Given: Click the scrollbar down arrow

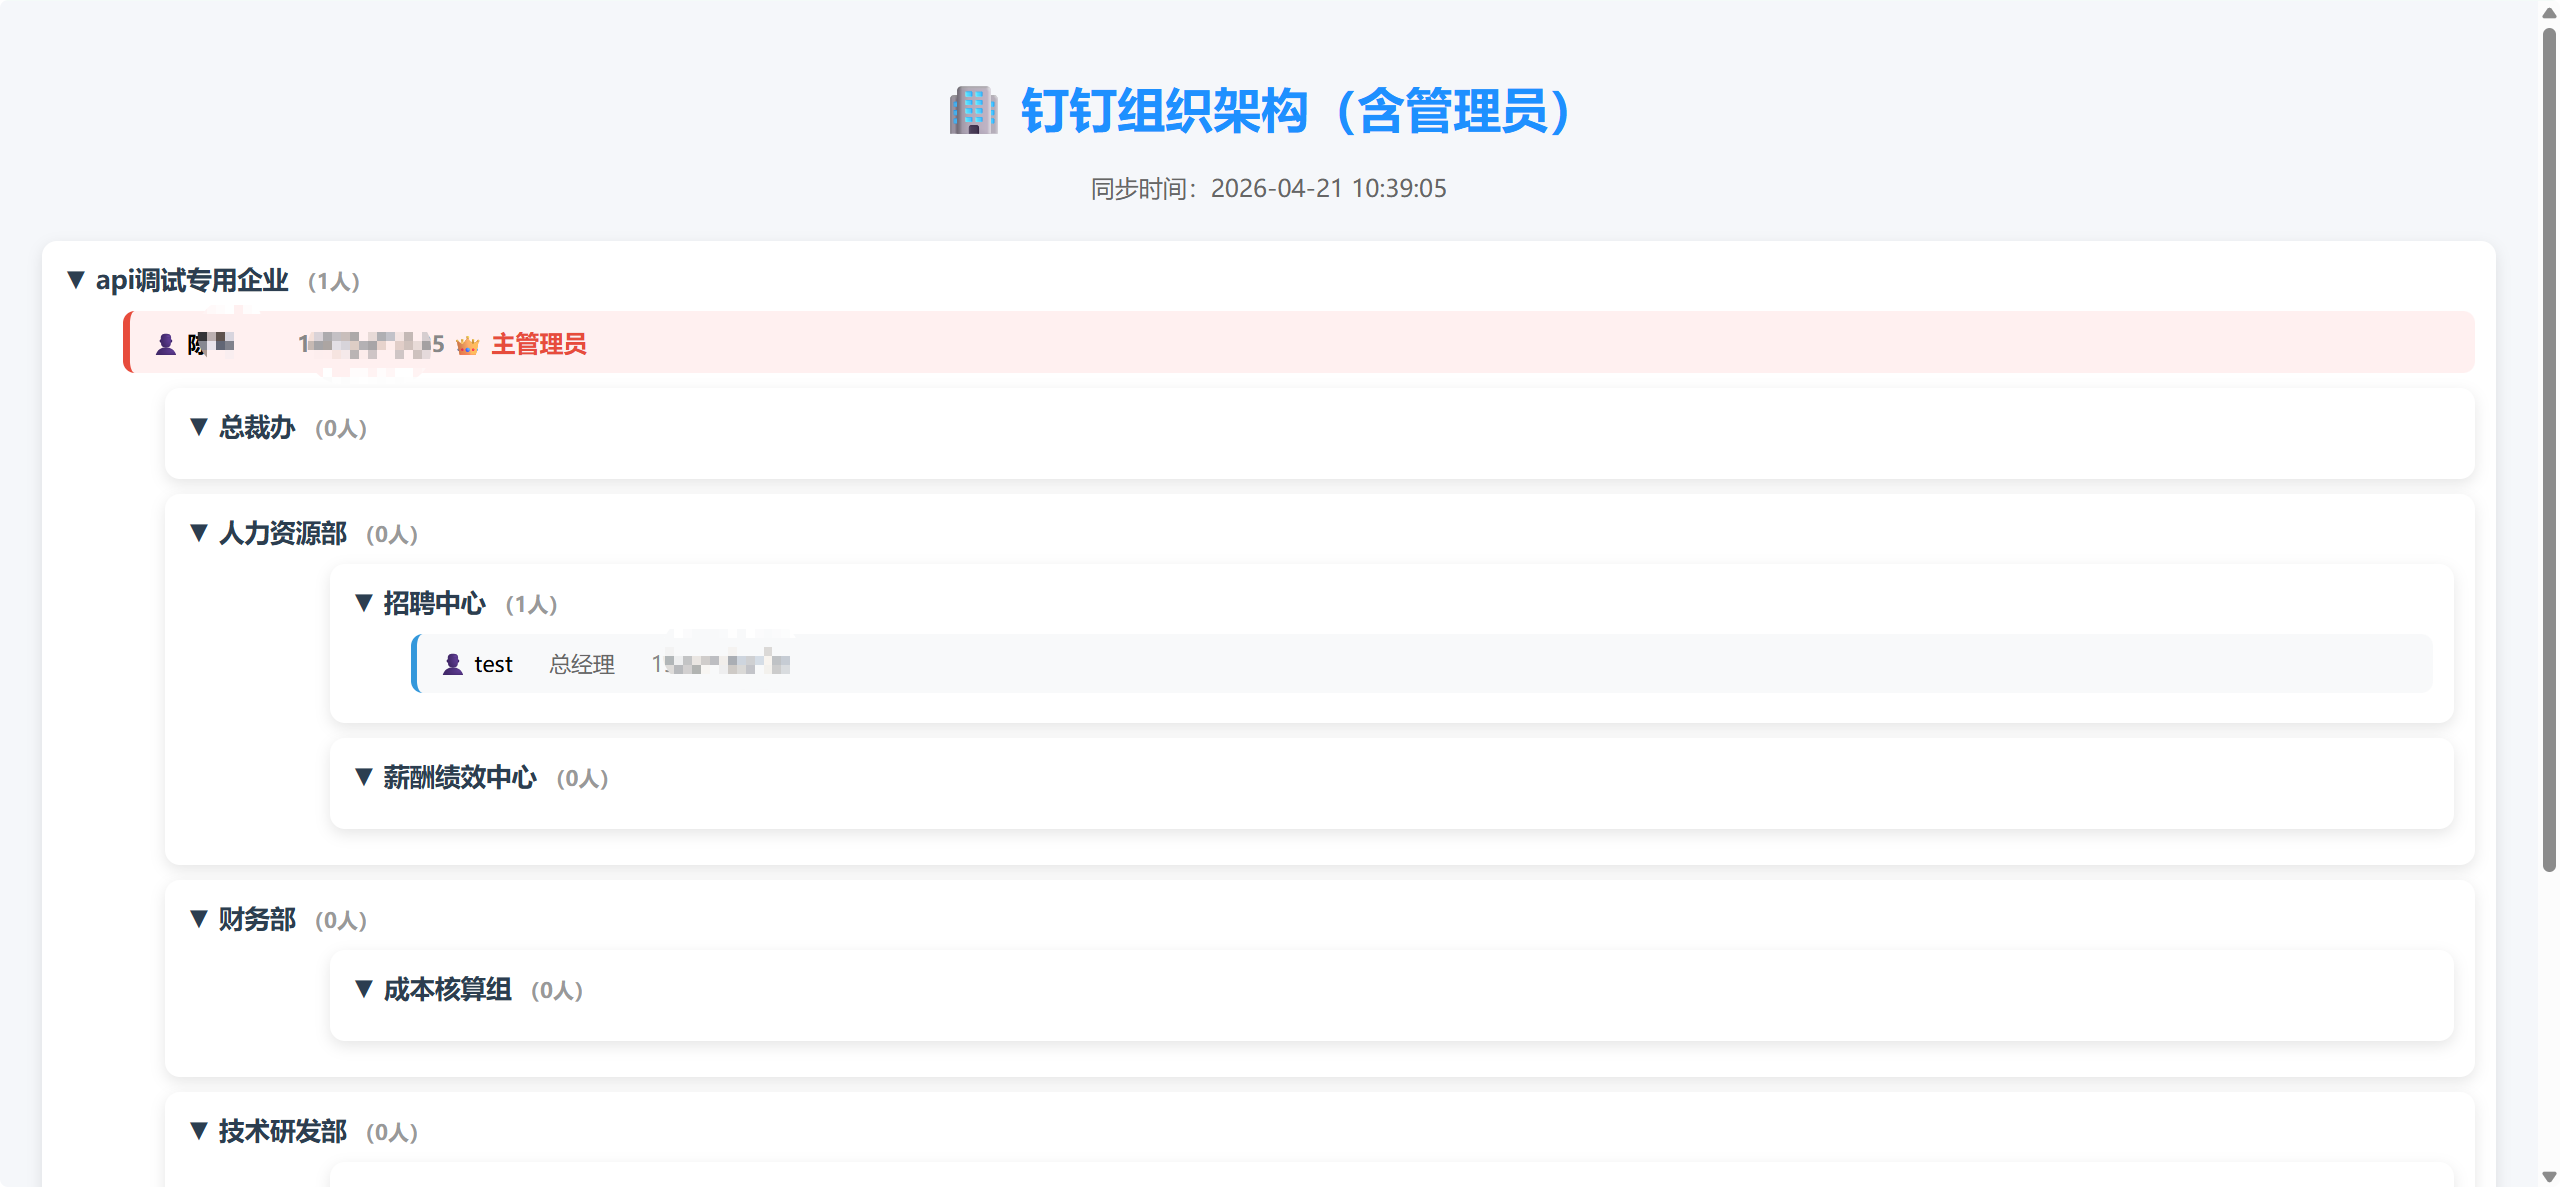Looking at the screenshot, I should [x=2549, y=1177].
